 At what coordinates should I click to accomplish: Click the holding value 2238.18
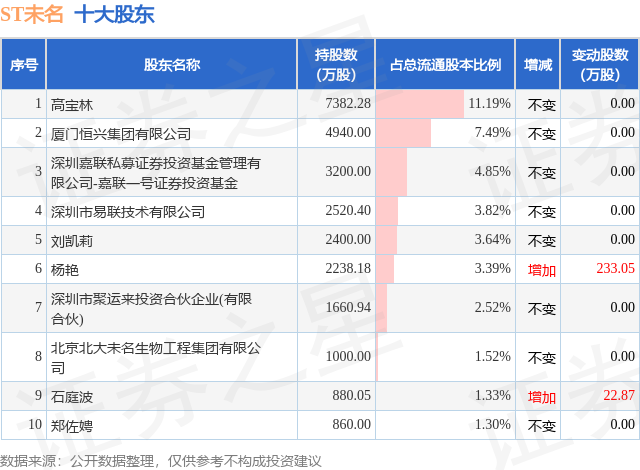(x=348, y=268)
